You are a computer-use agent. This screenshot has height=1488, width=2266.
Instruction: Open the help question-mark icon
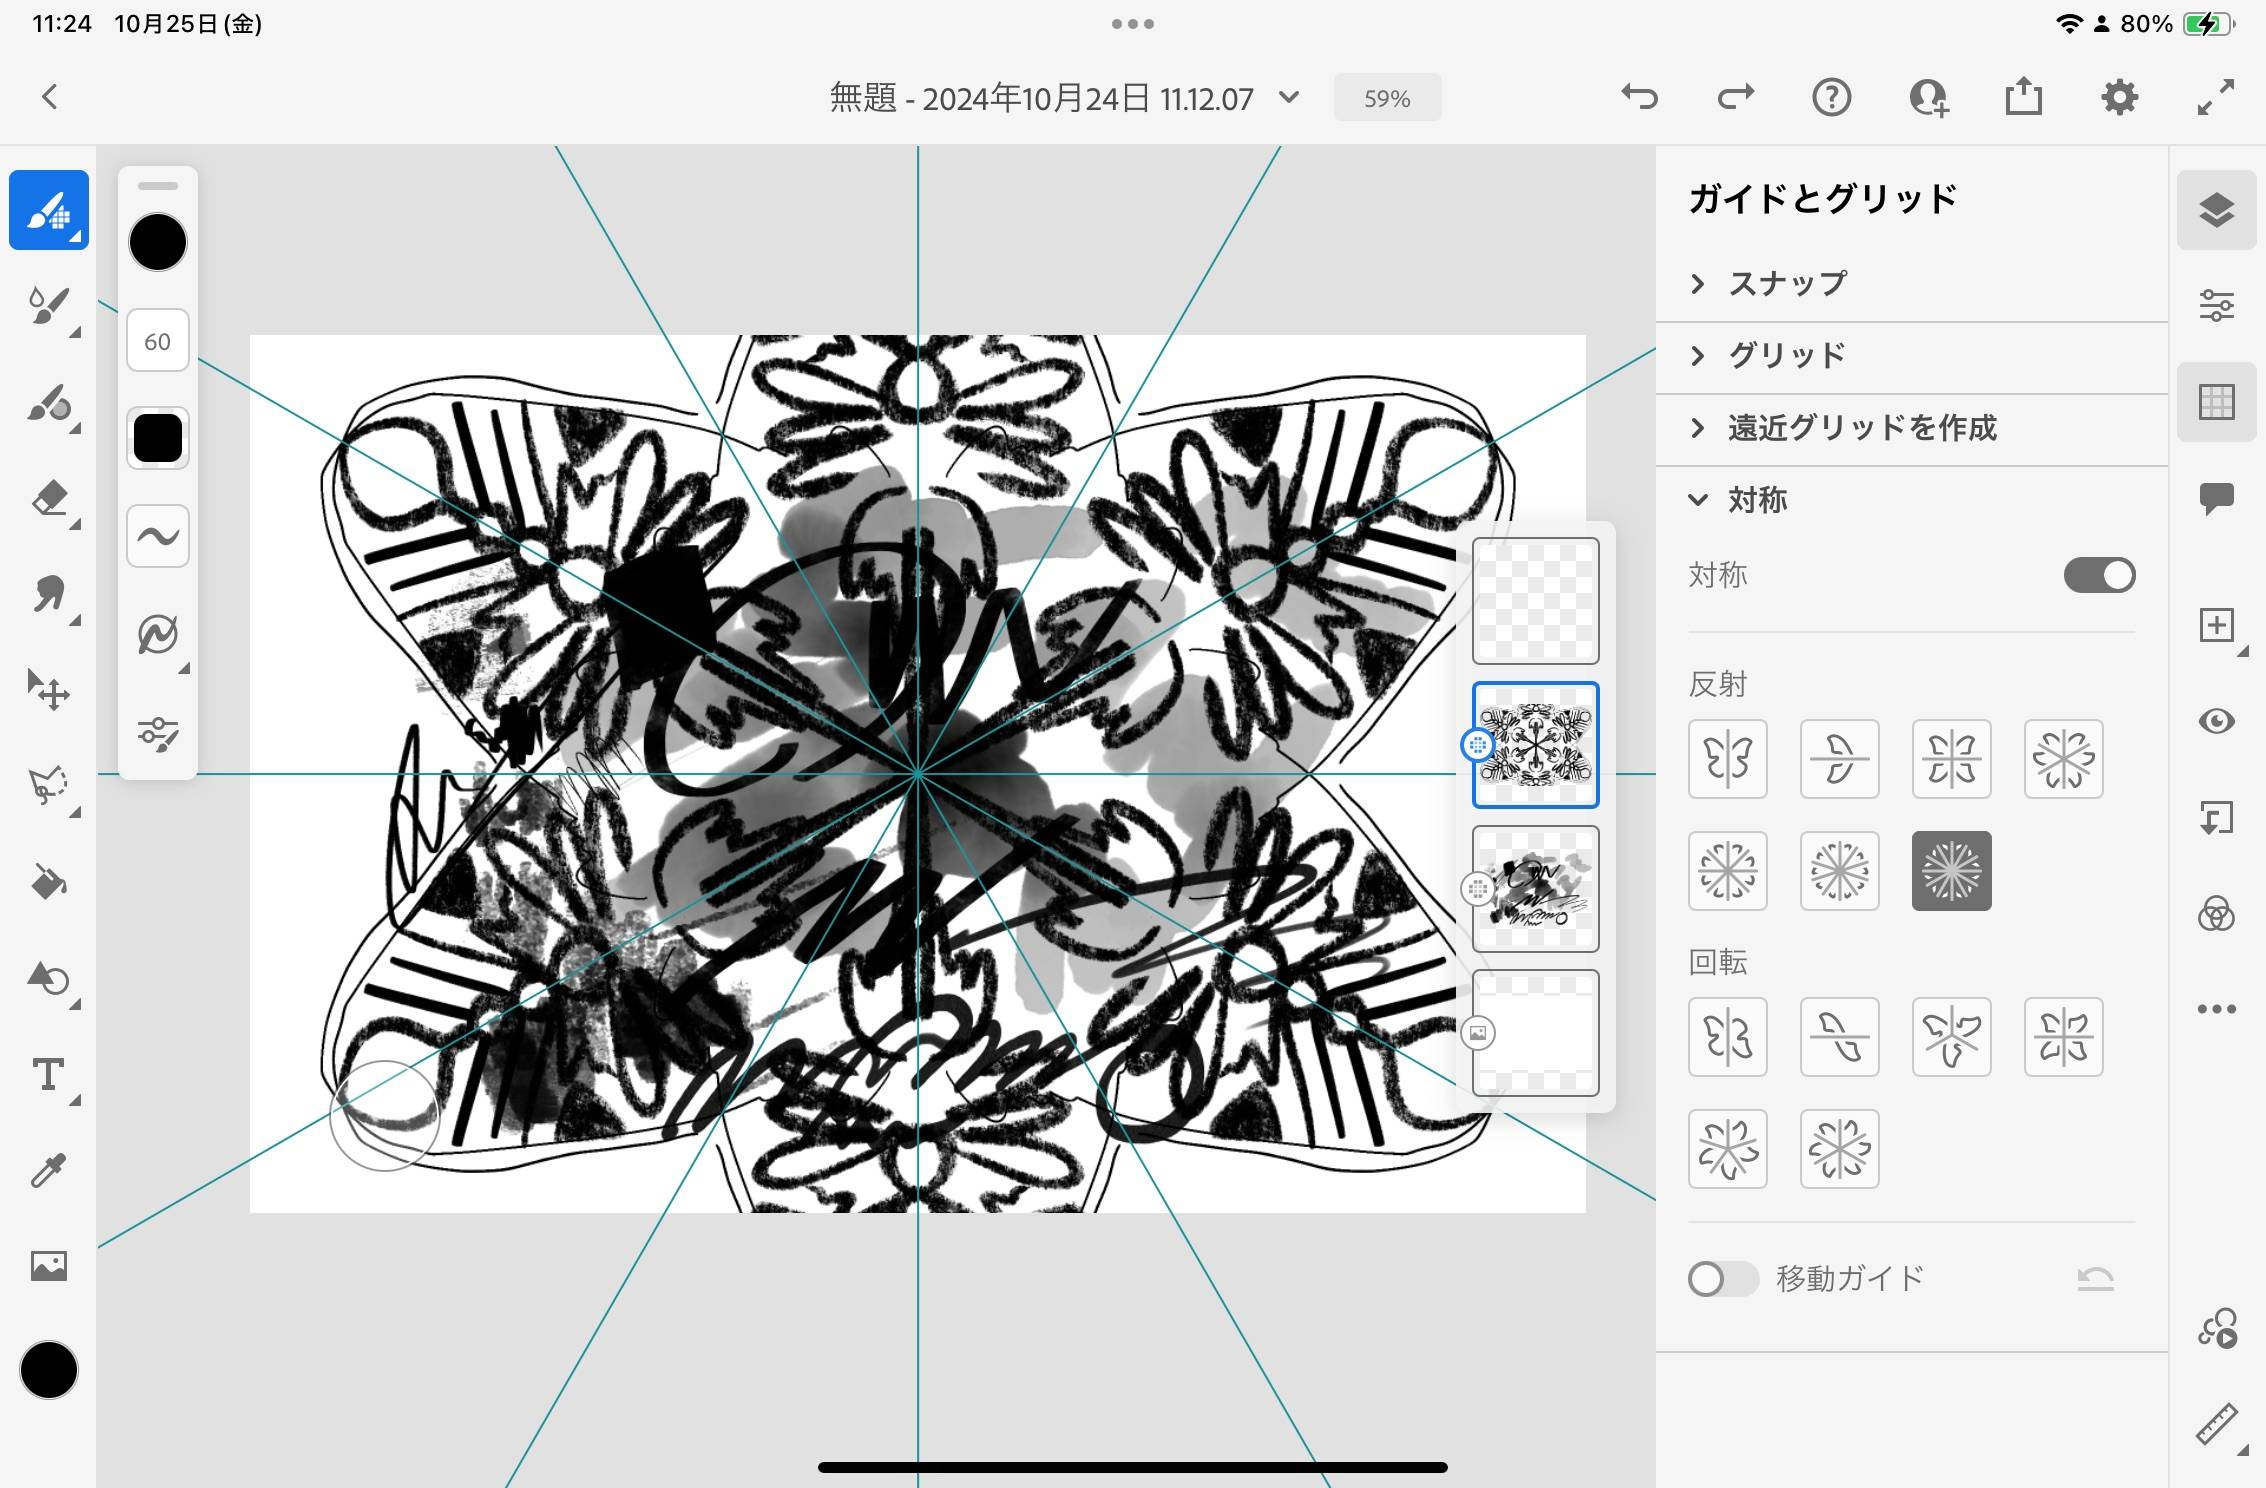(1832, 98)
